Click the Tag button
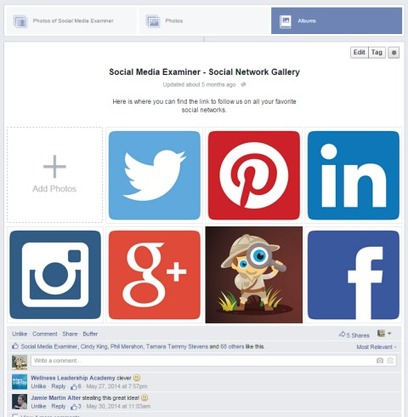The image size is (408, 417). point(377,52)
